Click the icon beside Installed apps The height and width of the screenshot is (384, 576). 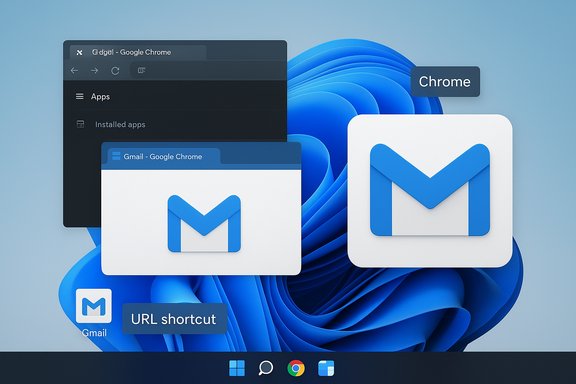pos(80,124)
